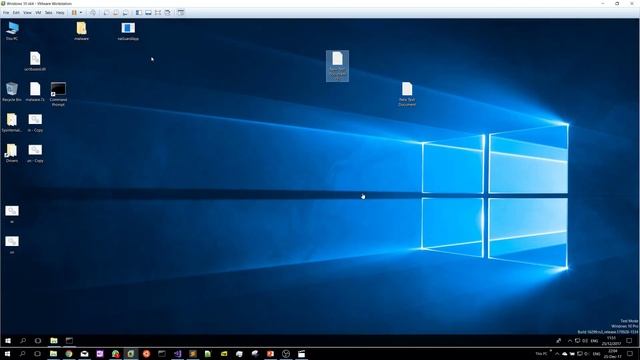Viewport: 640px width, 360px height.
Task: Open the snapshot manager toolbar icon
Action: [126, 13]
